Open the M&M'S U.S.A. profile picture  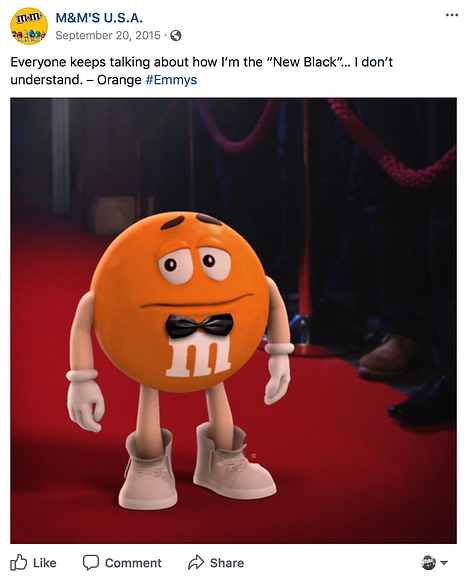29,26
